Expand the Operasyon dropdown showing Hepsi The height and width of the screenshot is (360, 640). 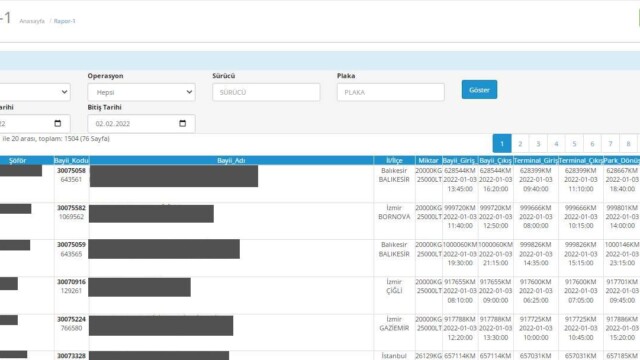point(141,92)
